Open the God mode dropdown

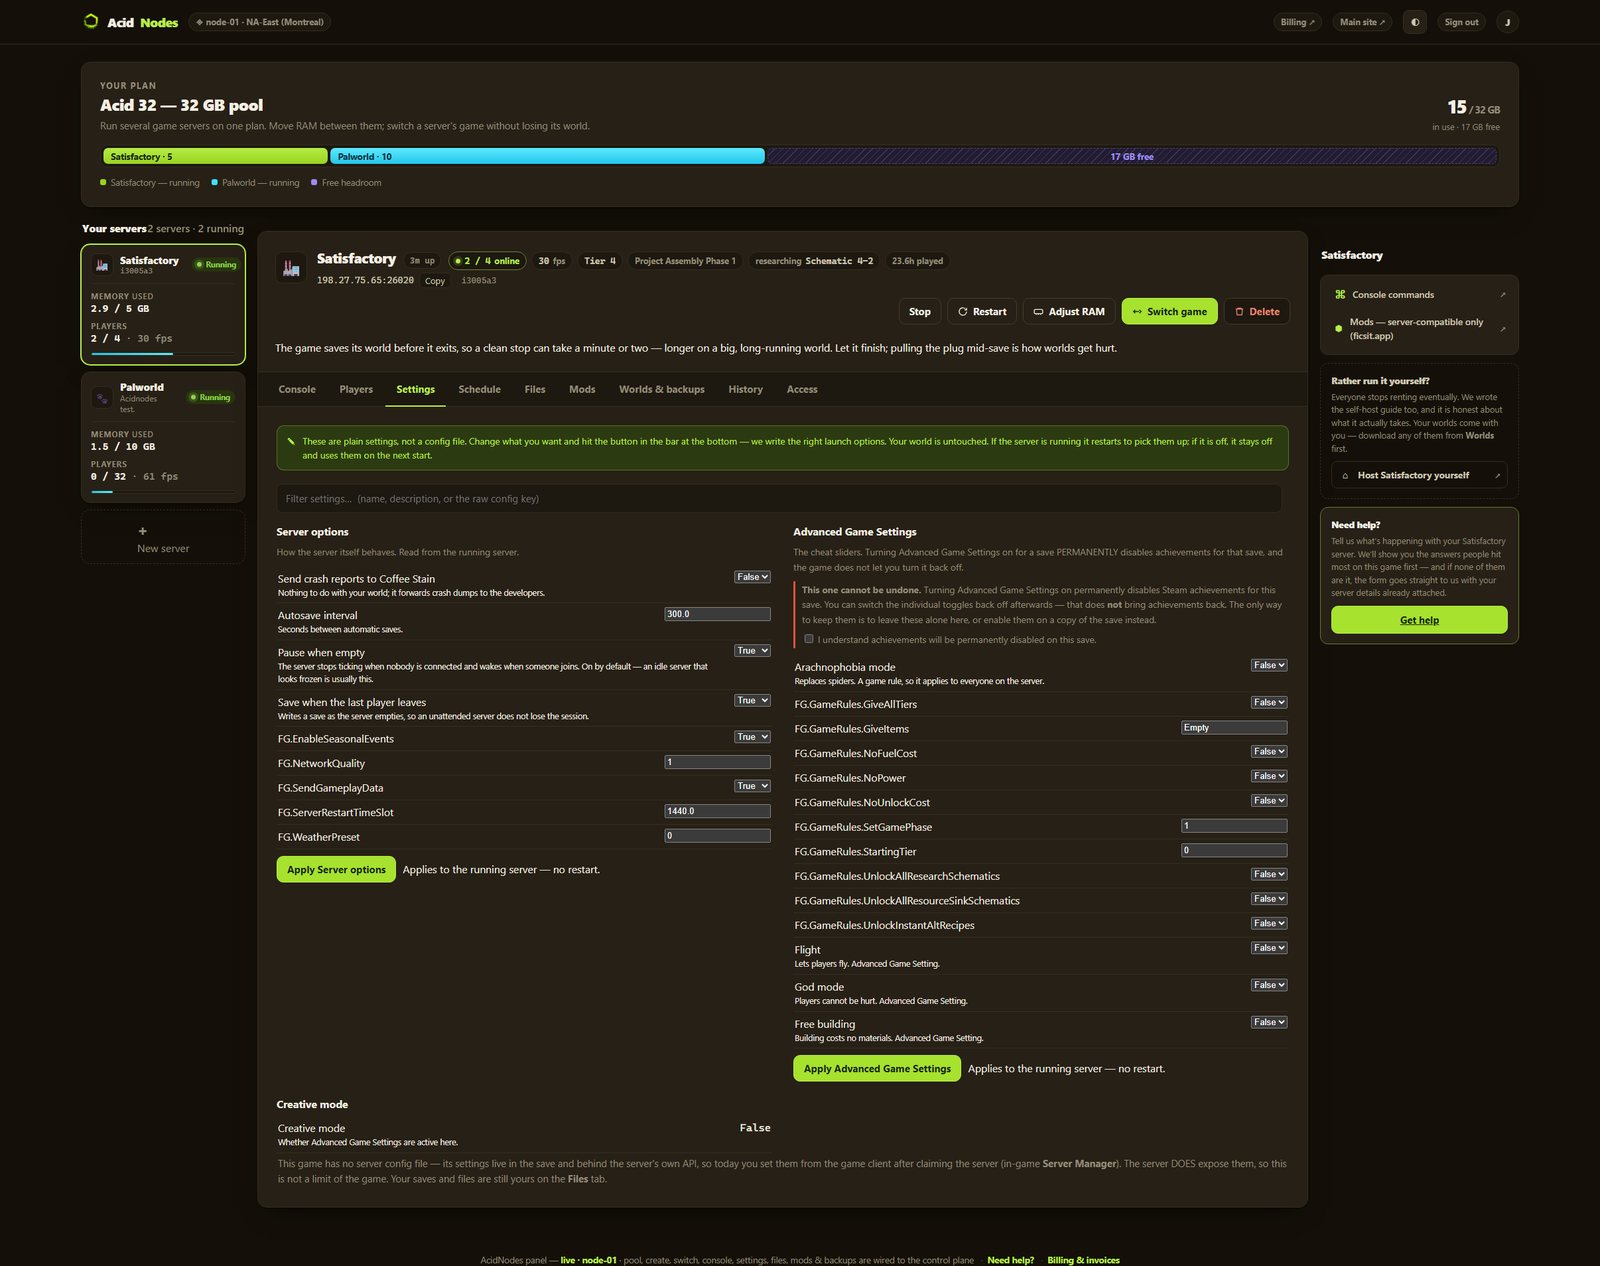[x=1269, y=985]
